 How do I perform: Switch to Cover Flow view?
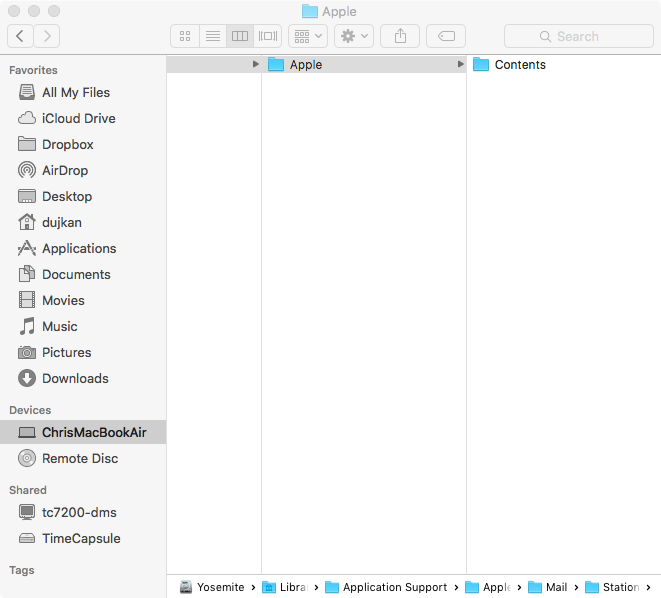[x=268, y=36]
